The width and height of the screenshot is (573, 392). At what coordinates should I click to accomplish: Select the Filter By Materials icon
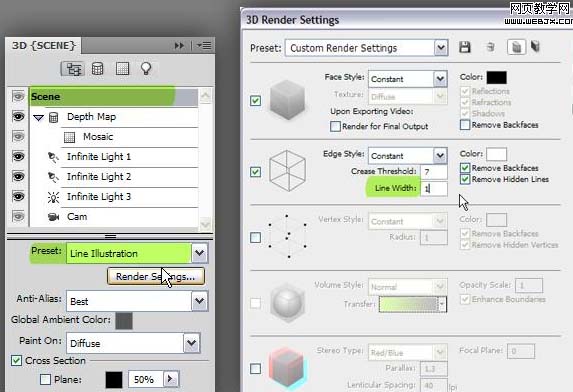(x=122, y=69)
